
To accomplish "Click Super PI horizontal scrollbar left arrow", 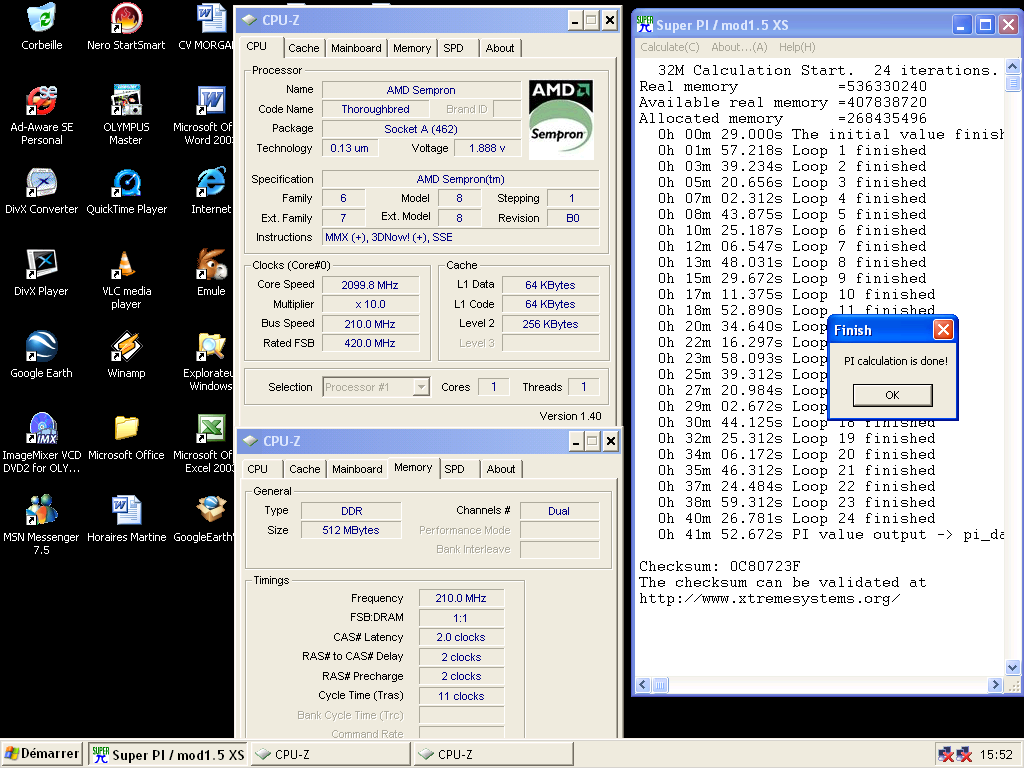I will (x=643, y=684).
